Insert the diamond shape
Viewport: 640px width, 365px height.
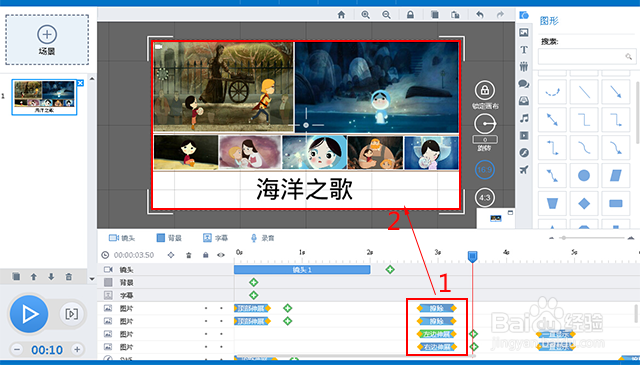click(584, 203)
